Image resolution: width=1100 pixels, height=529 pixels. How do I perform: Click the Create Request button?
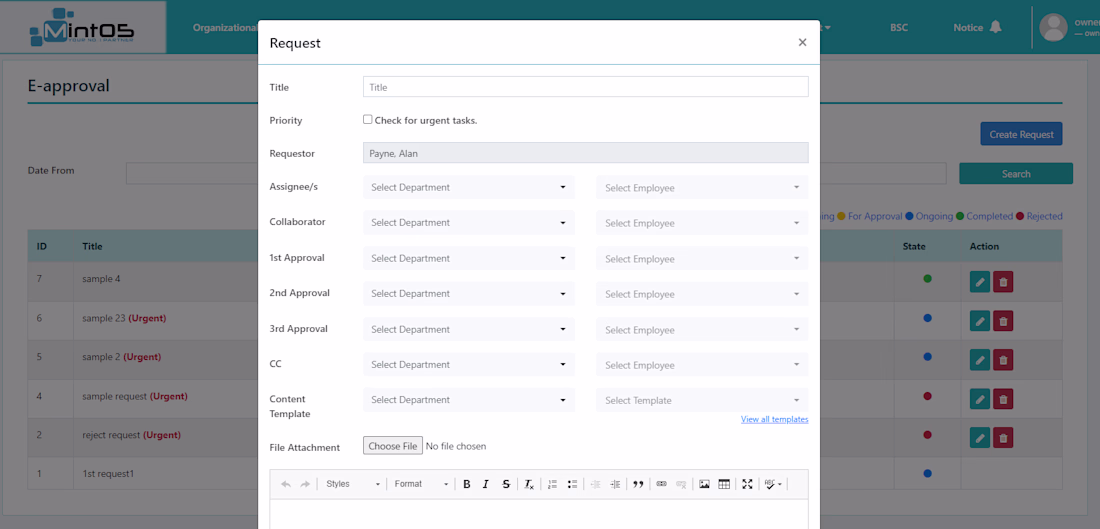coord(1021,134)
